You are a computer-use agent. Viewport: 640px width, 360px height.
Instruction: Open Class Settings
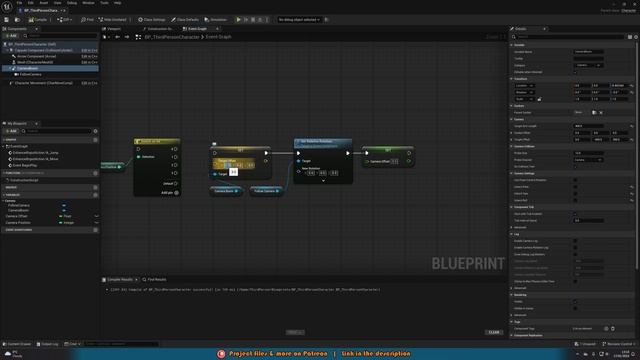tap(152, 20)
